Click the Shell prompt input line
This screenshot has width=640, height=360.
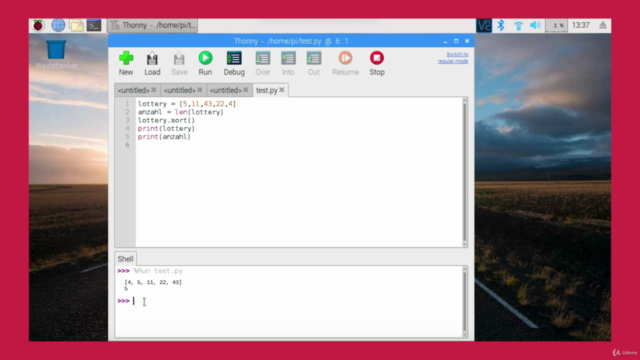pos(289,301)
